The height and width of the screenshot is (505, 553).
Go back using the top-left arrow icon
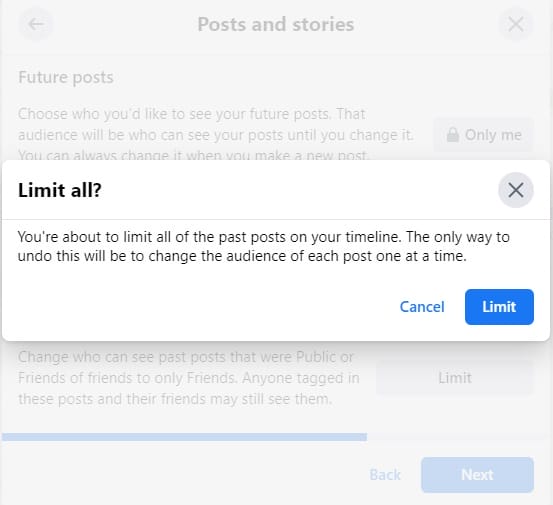tap(36, 24)
